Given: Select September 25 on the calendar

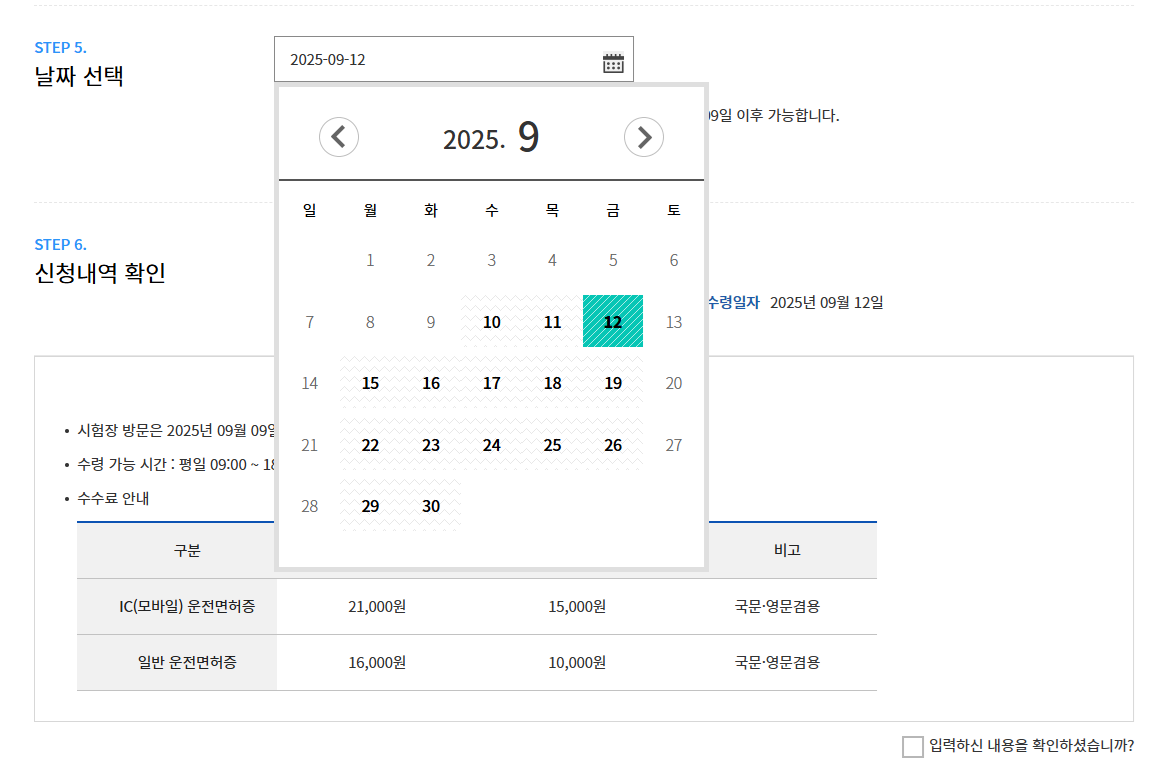Looking at the screenshot, I should [552, 445].
